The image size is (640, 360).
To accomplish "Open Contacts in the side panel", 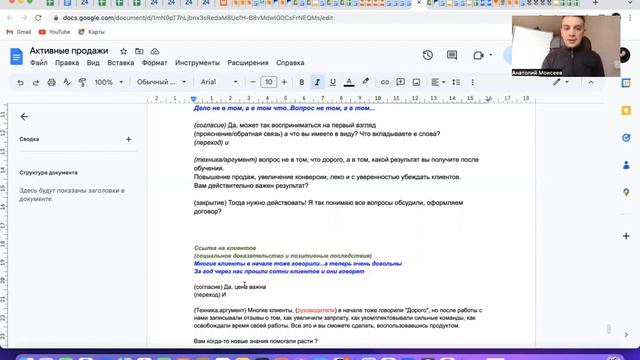I will pyautogui.click(x=626, y=165).
